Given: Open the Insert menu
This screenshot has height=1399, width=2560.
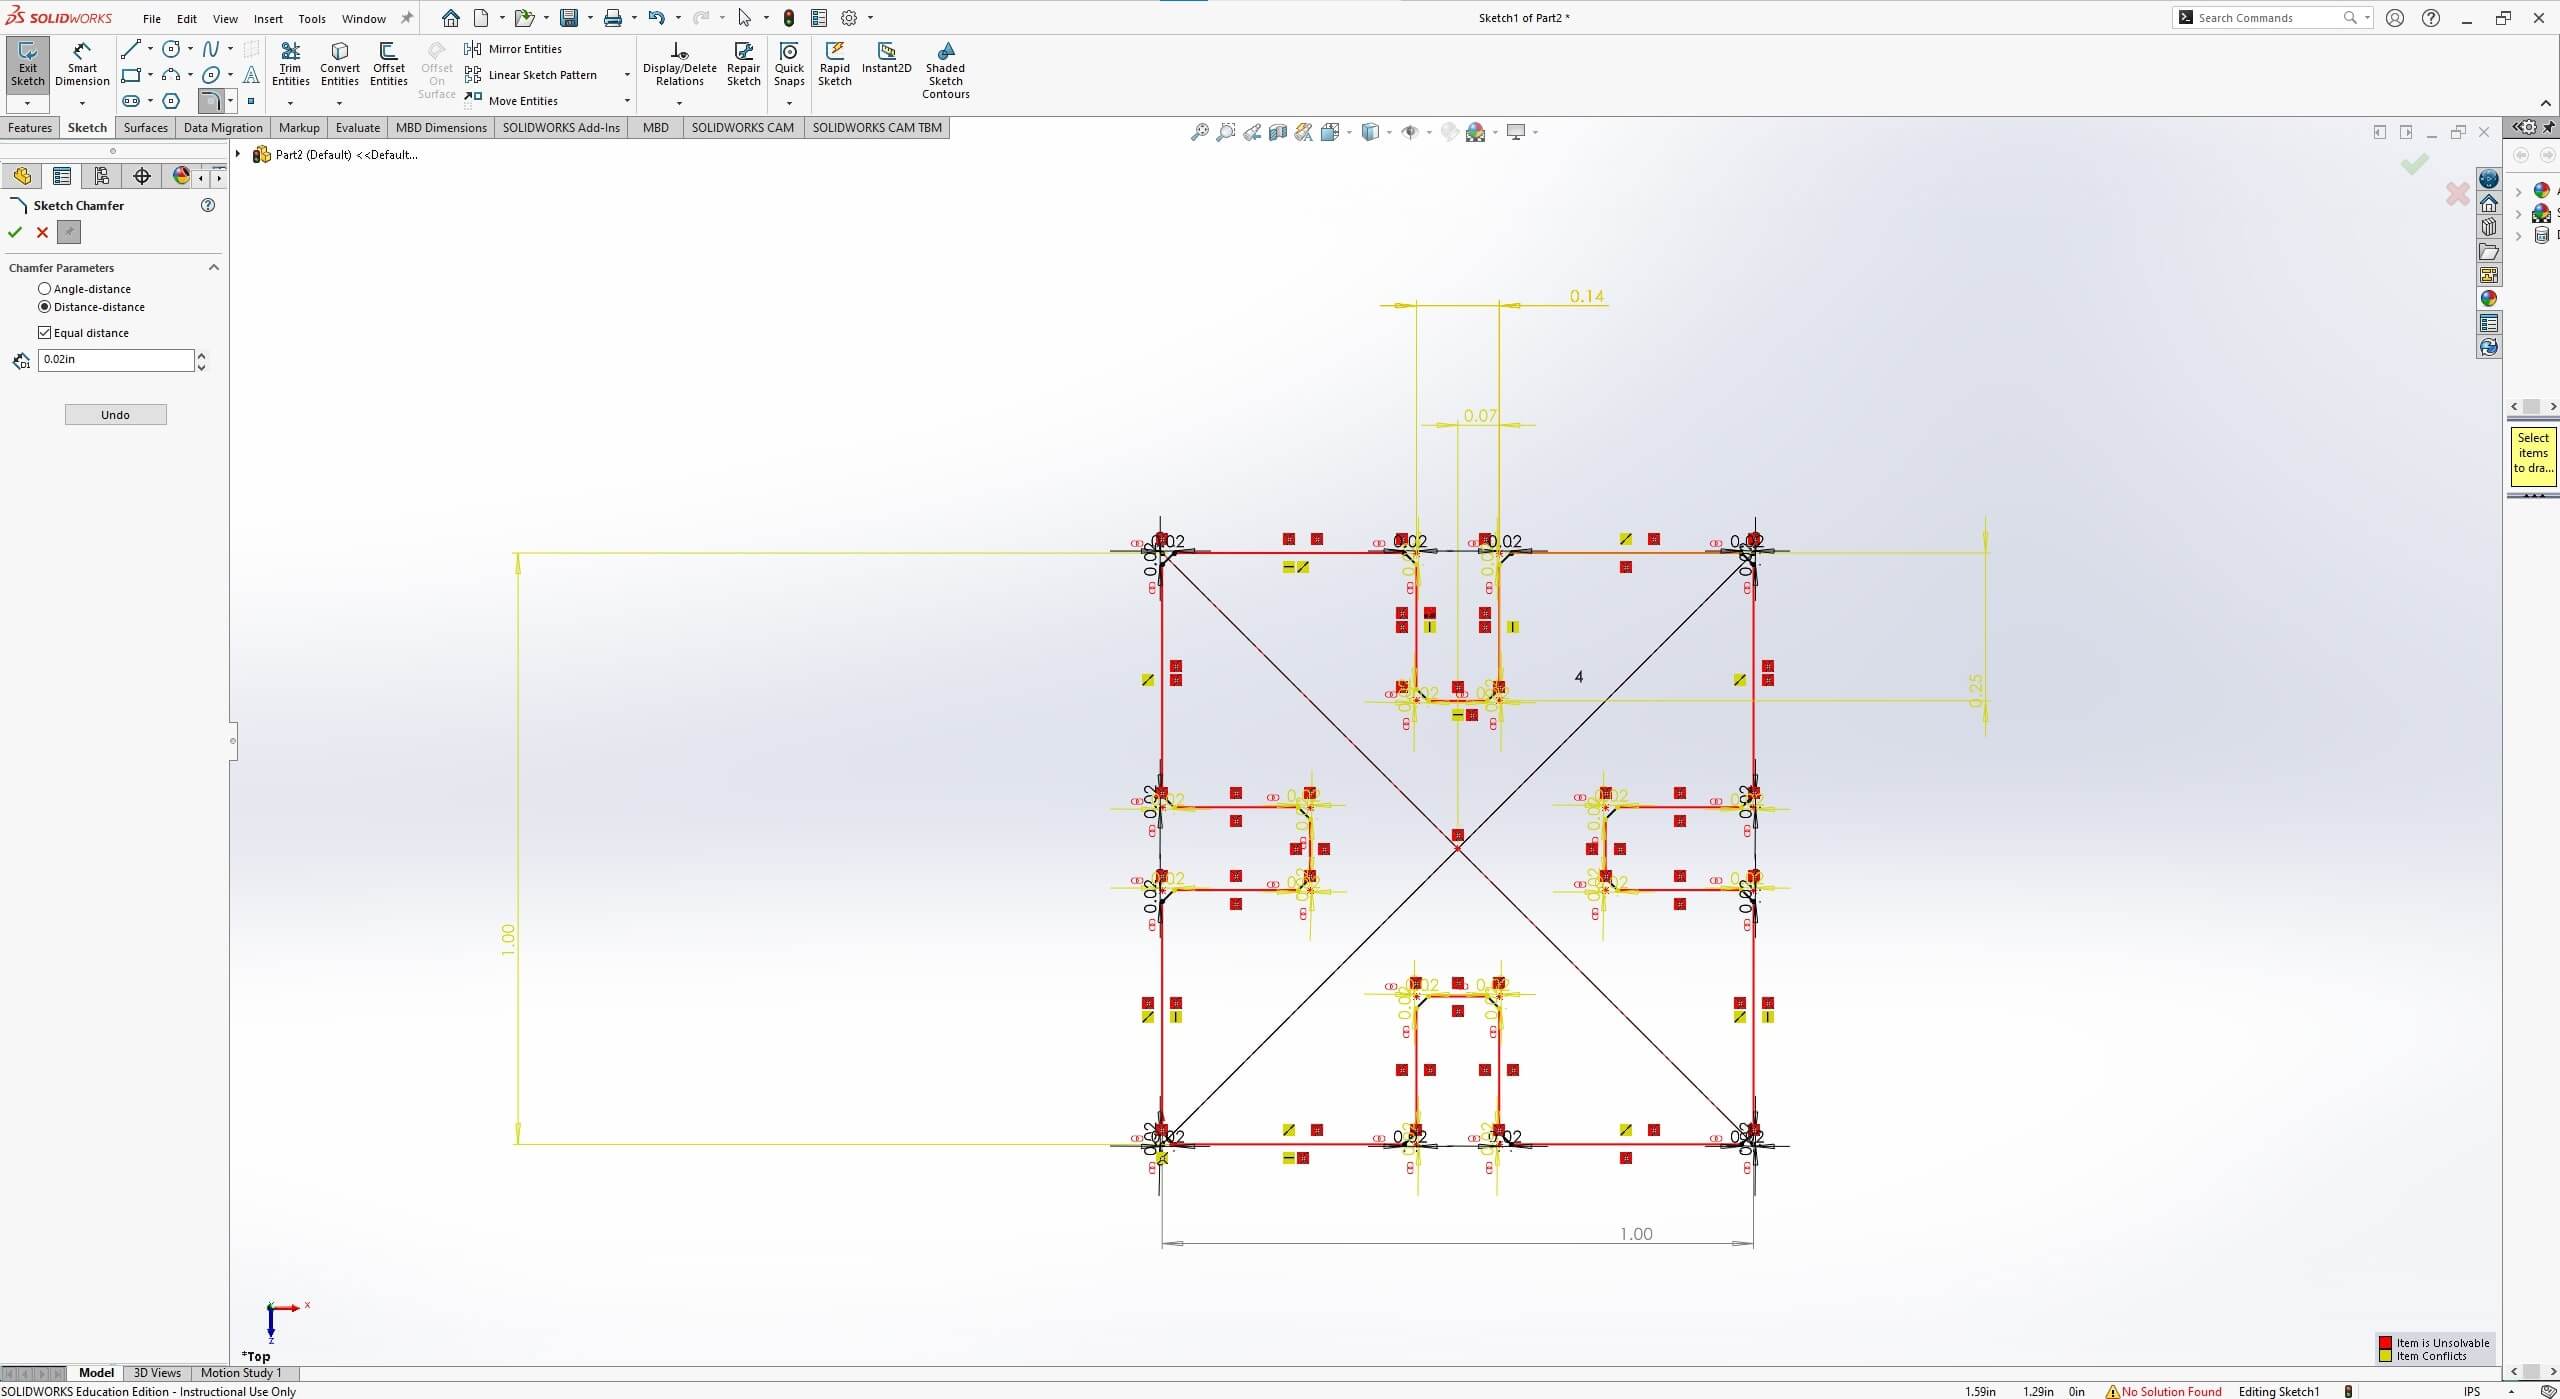Looking at the screenshot, I should pos(268,19).
